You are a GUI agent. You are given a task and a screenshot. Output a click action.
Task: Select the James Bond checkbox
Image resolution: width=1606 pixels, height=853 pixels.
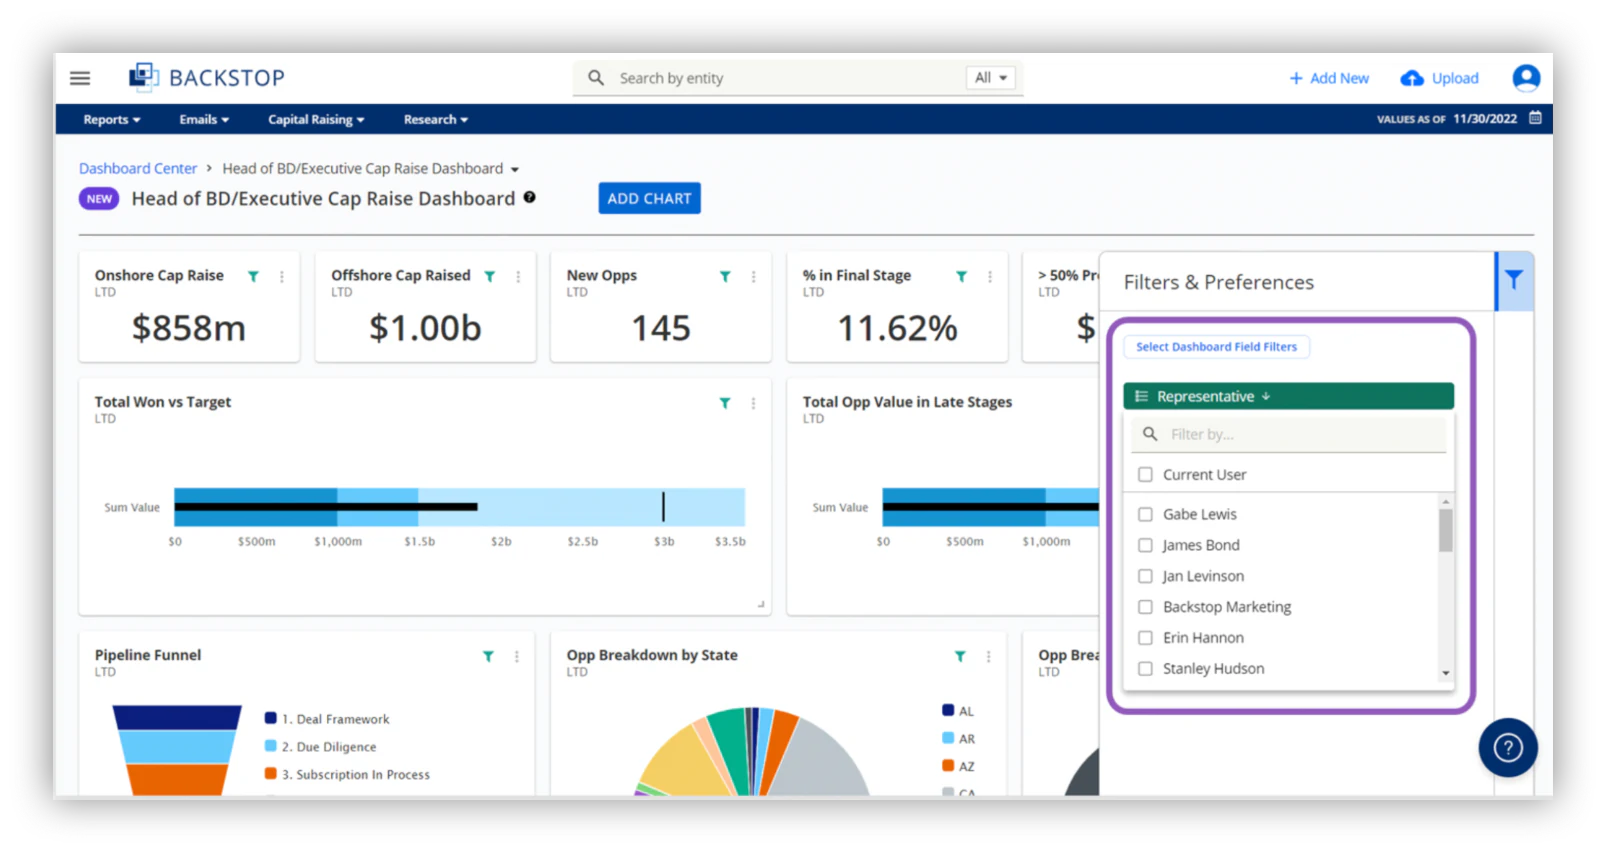click(x=1145, y=545)
